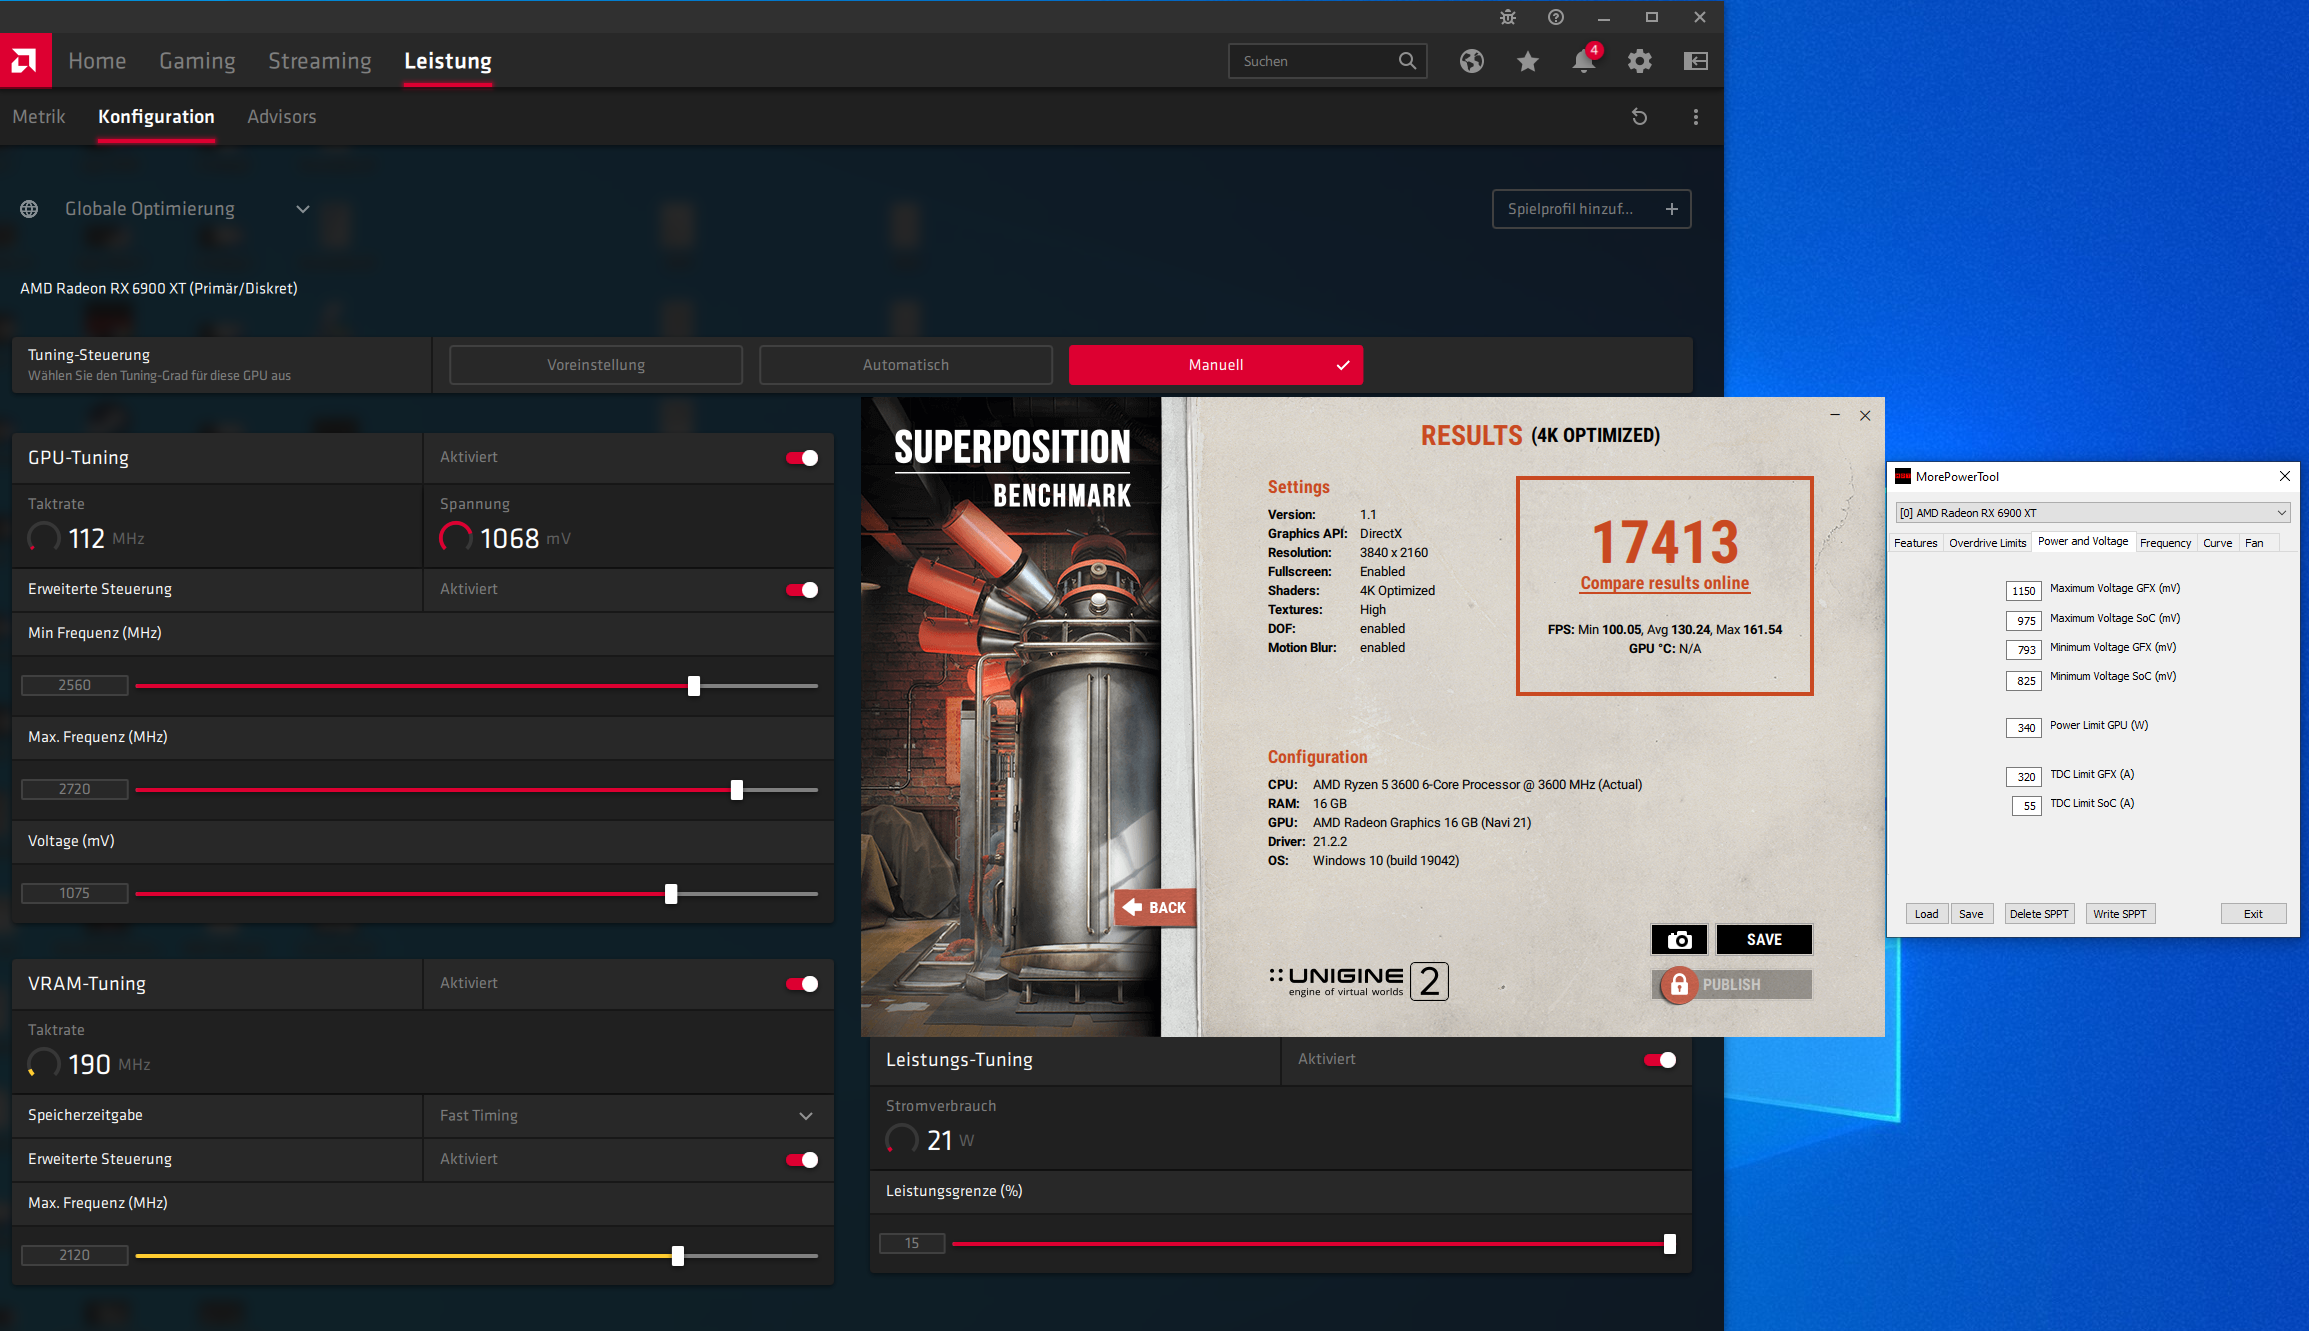Toggle Leistungs-Tuning off
The width and height of the screenshot is (2309, 1331).
pos(1660,1060)
